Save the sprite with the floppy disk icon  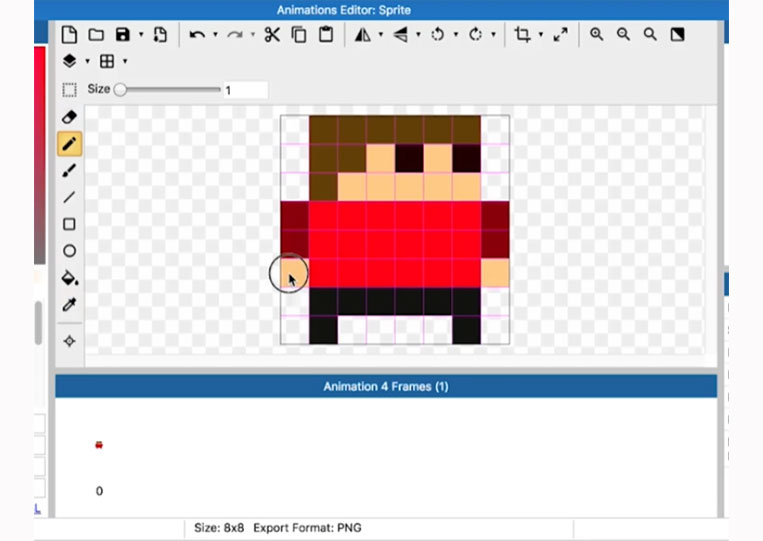pyautogui.click(x=123, y=35)
